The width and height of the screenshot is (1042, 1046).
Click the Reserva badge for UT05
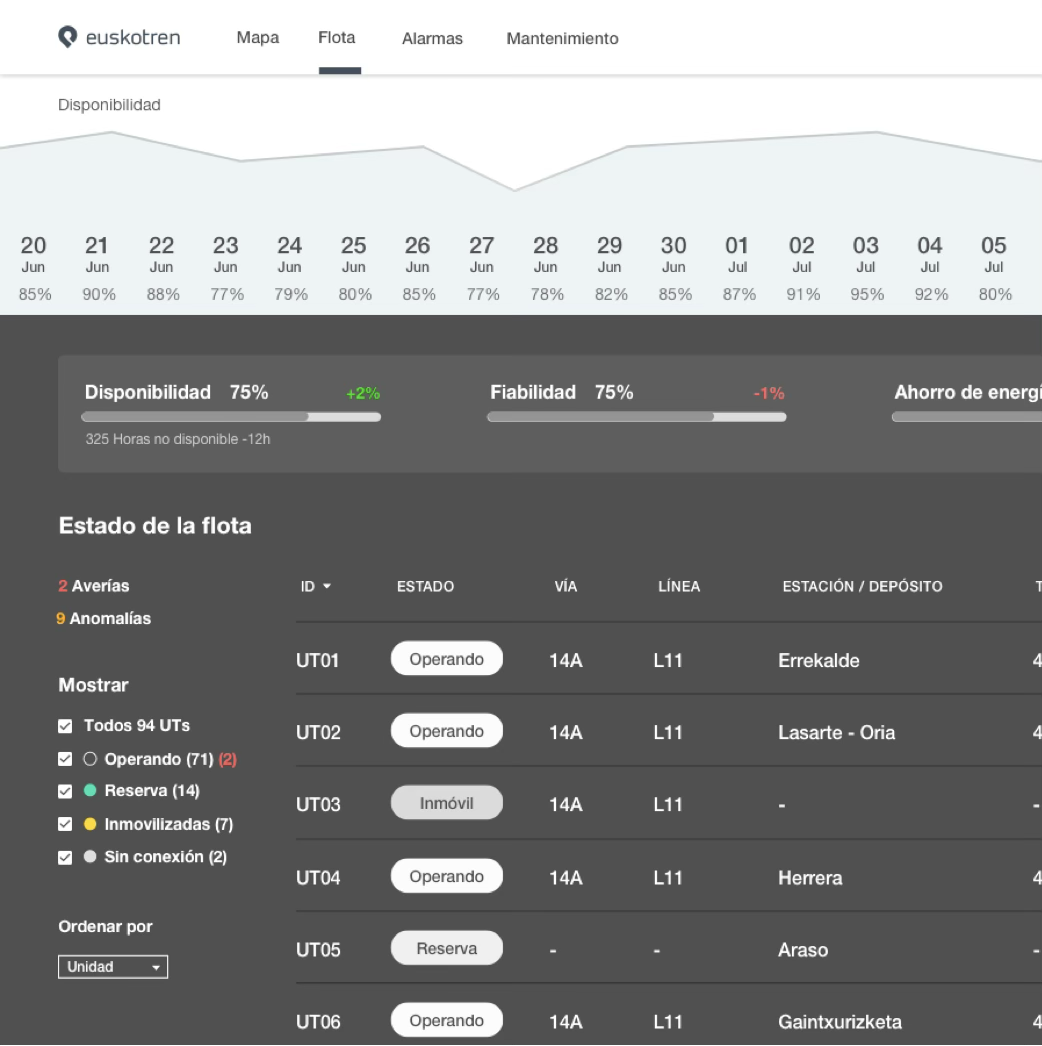point(446,949)
